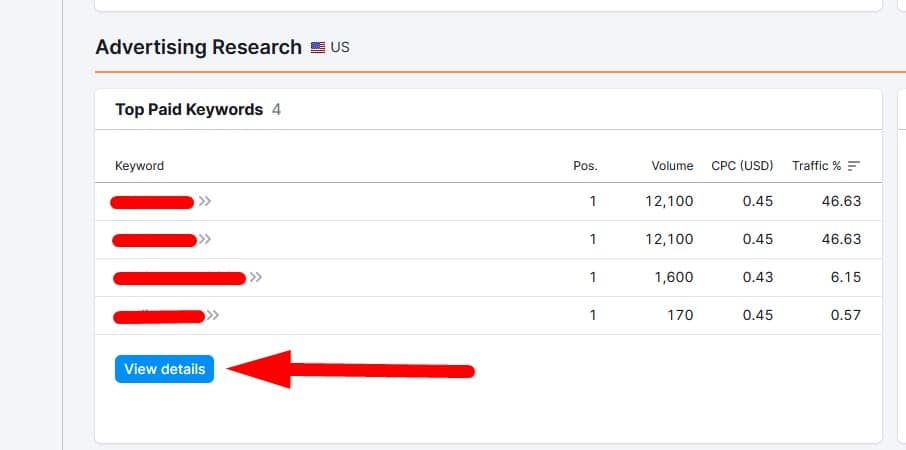Sort by the Keyword column header

(x=139, y=166)
